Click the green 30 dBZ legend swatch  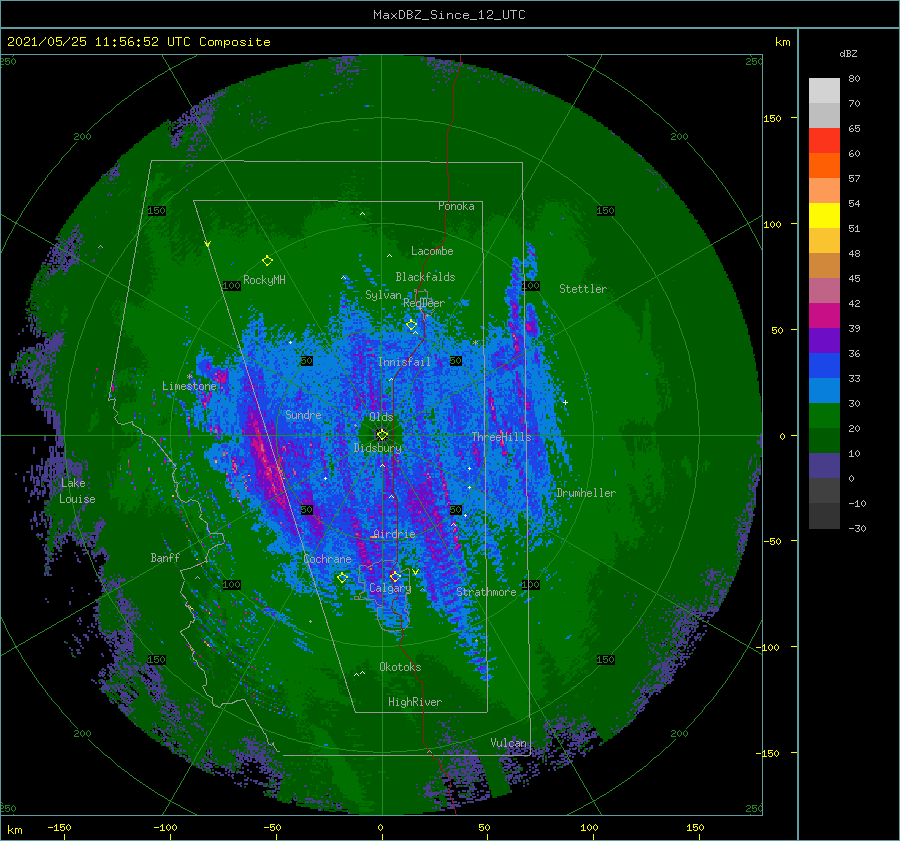[x=824, y=416]
